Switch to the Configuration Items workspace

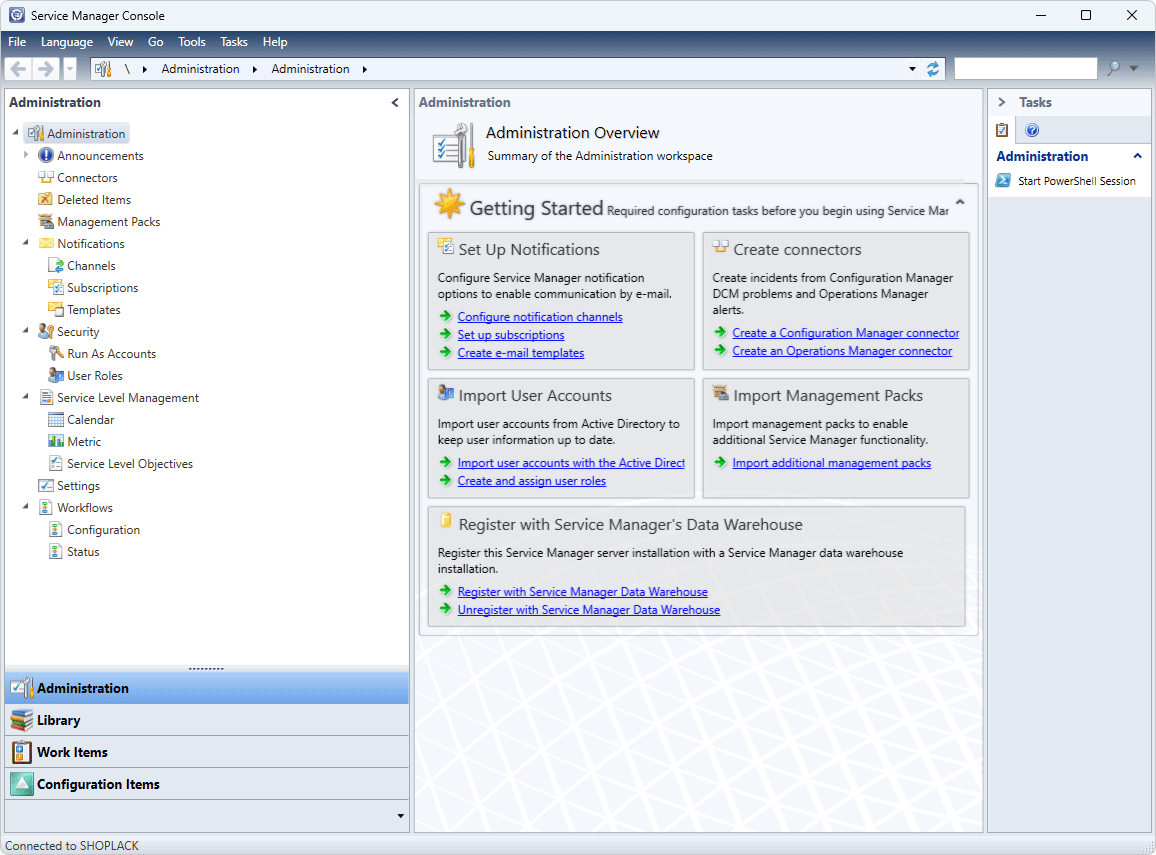tap(207, 784)
